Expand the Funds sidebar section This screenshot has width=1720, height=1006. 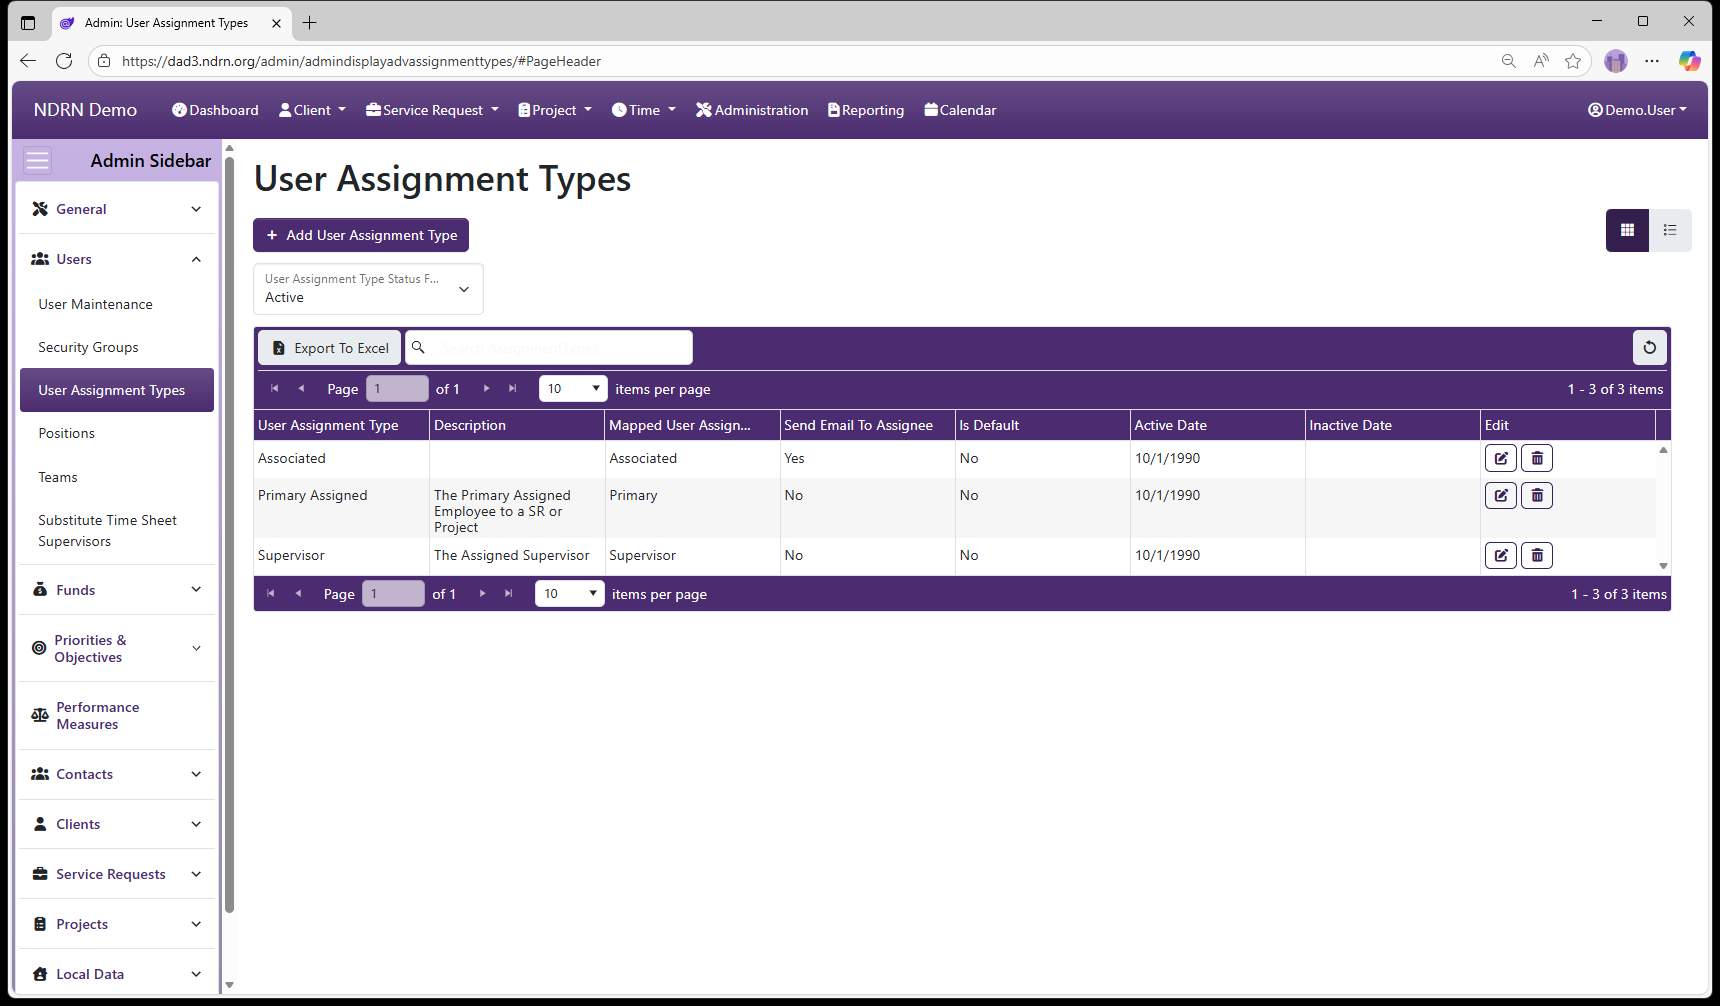(116, 590)
